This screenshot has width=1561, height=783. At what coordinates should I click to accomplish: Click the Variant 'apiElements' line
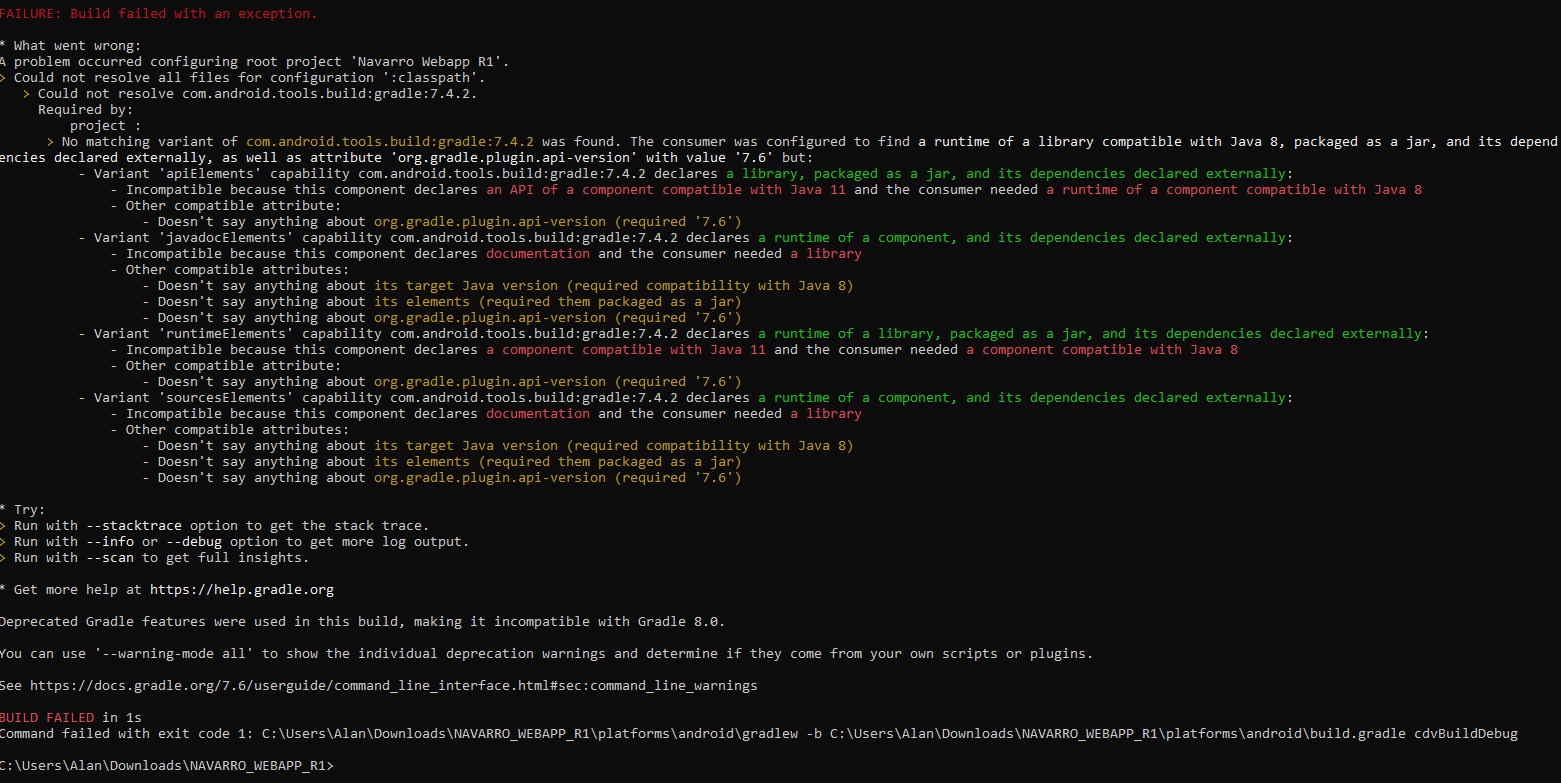[x=686, y=174]
